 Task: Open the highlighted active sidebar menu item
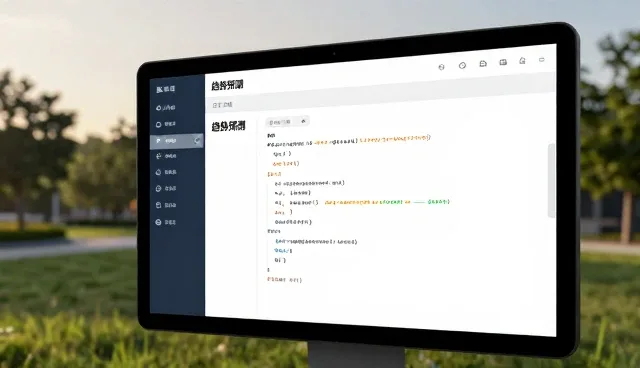pyautogui.click(x=177, y=141)
